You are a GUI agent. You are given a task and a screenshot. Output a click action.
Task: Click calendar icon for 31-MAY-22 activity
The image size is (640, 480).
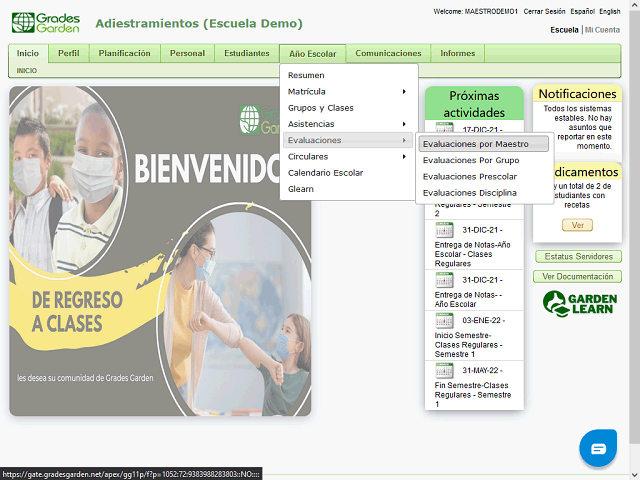click(x=444, y=371)
